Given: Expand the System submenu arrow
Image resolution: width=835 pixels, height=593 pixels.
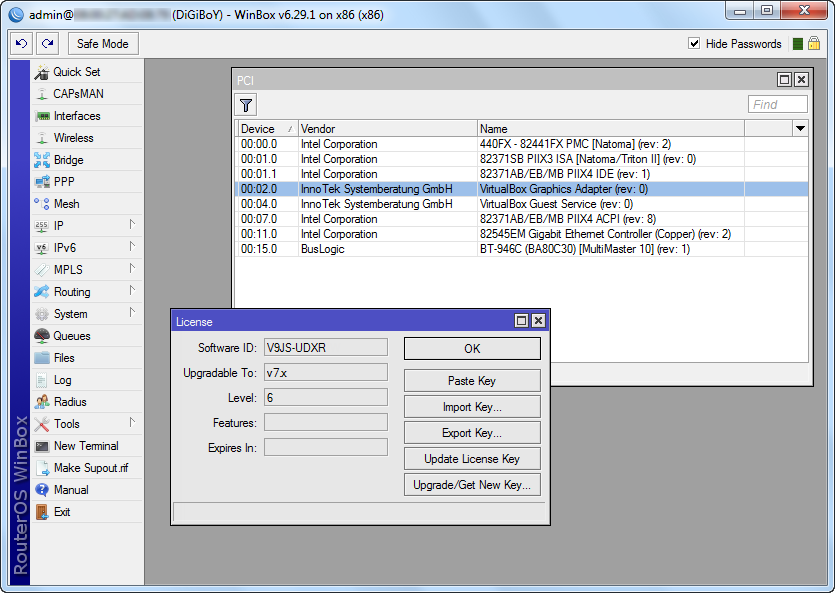Looking at the screenshot, I should (132, 312).
